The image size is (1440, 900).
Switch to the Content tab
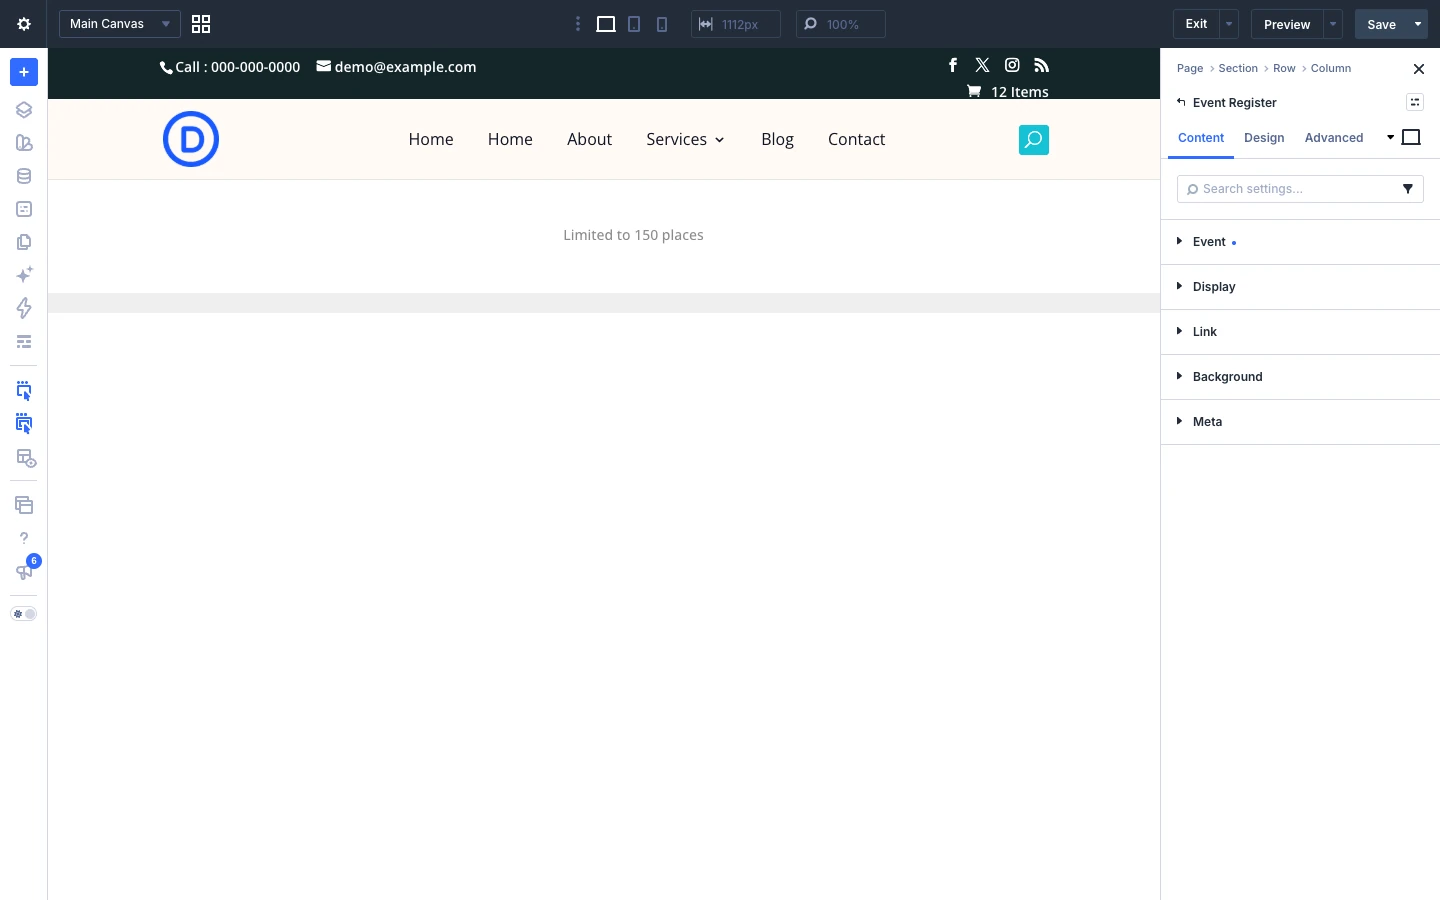(x=1201, y=138)
